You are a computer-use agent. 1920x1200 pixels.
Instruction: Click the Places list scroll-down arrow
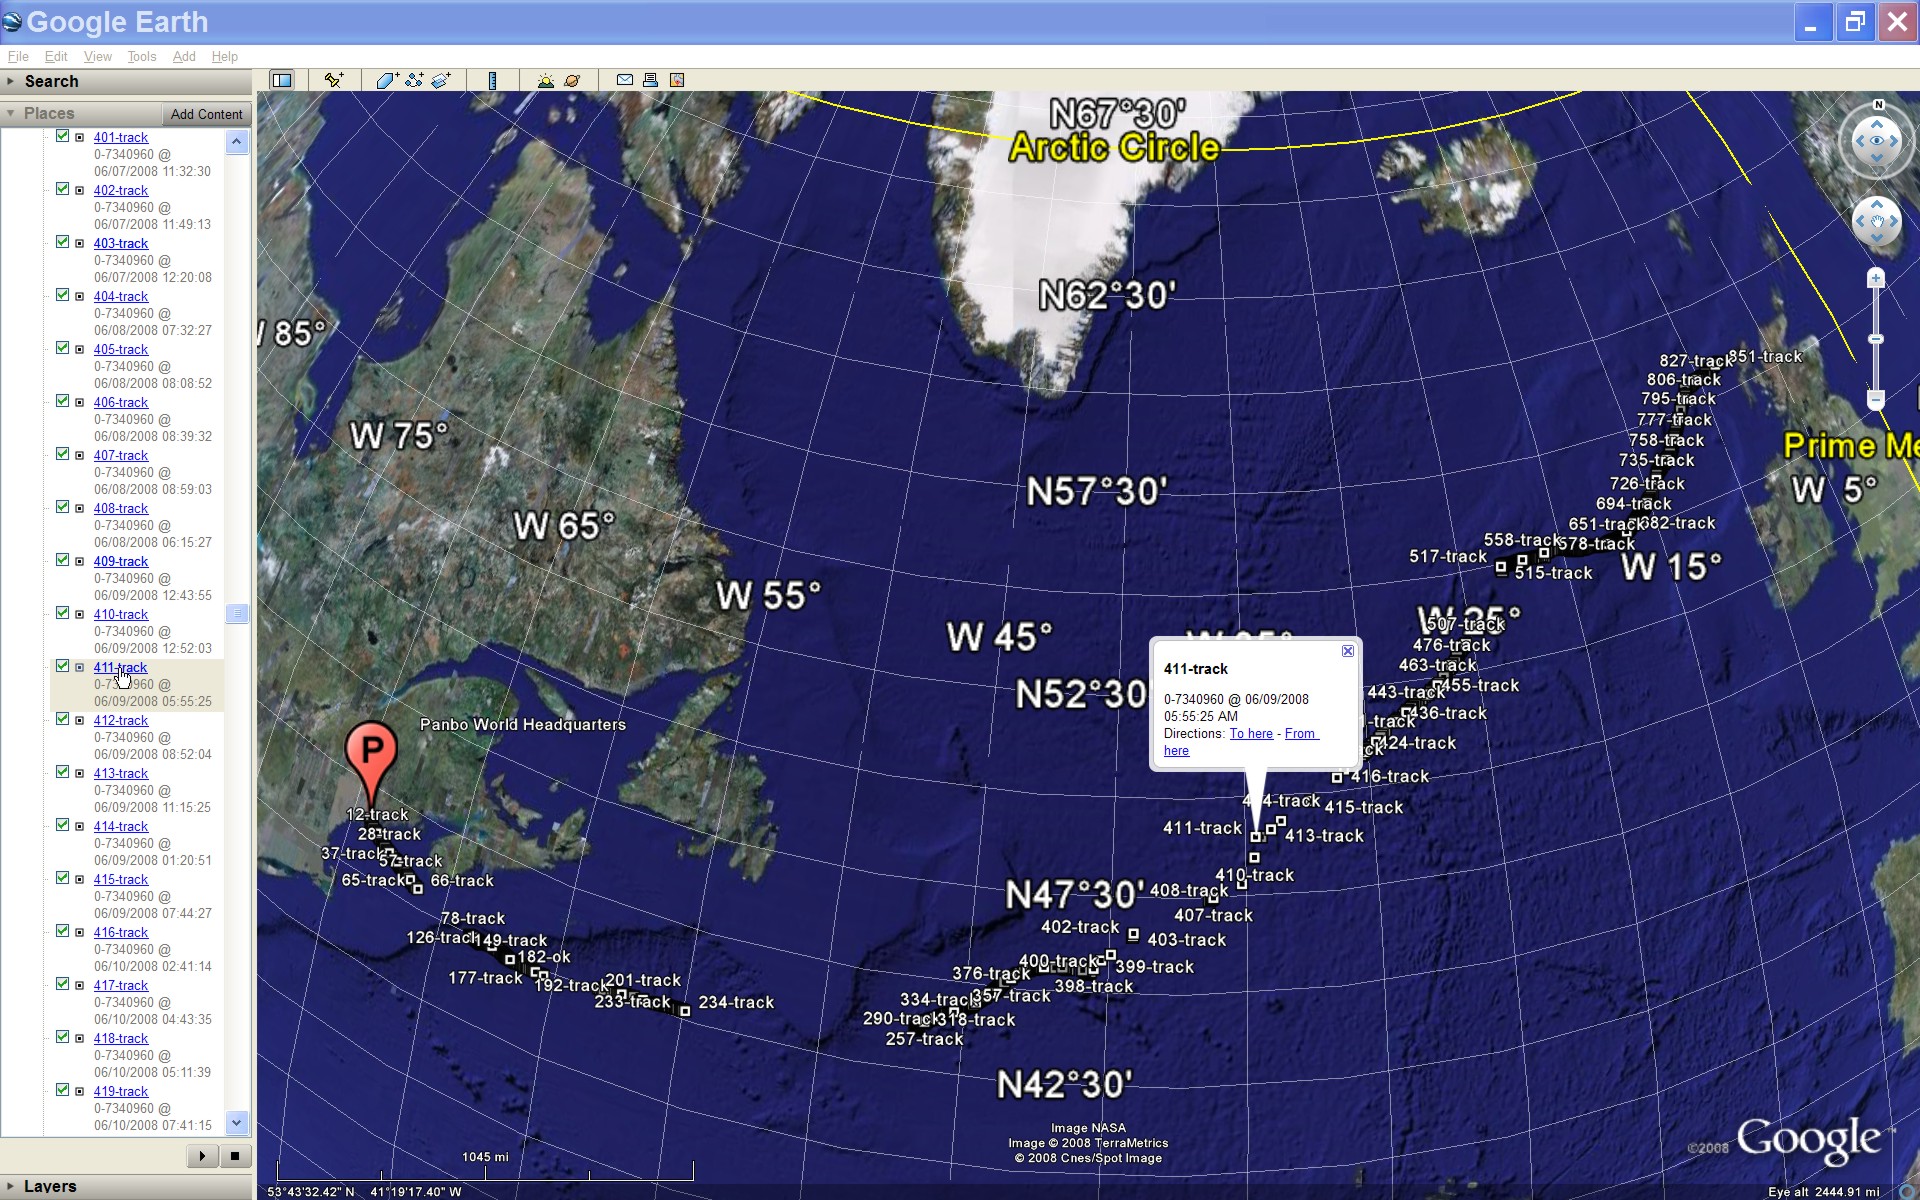tap(237, 1123)
